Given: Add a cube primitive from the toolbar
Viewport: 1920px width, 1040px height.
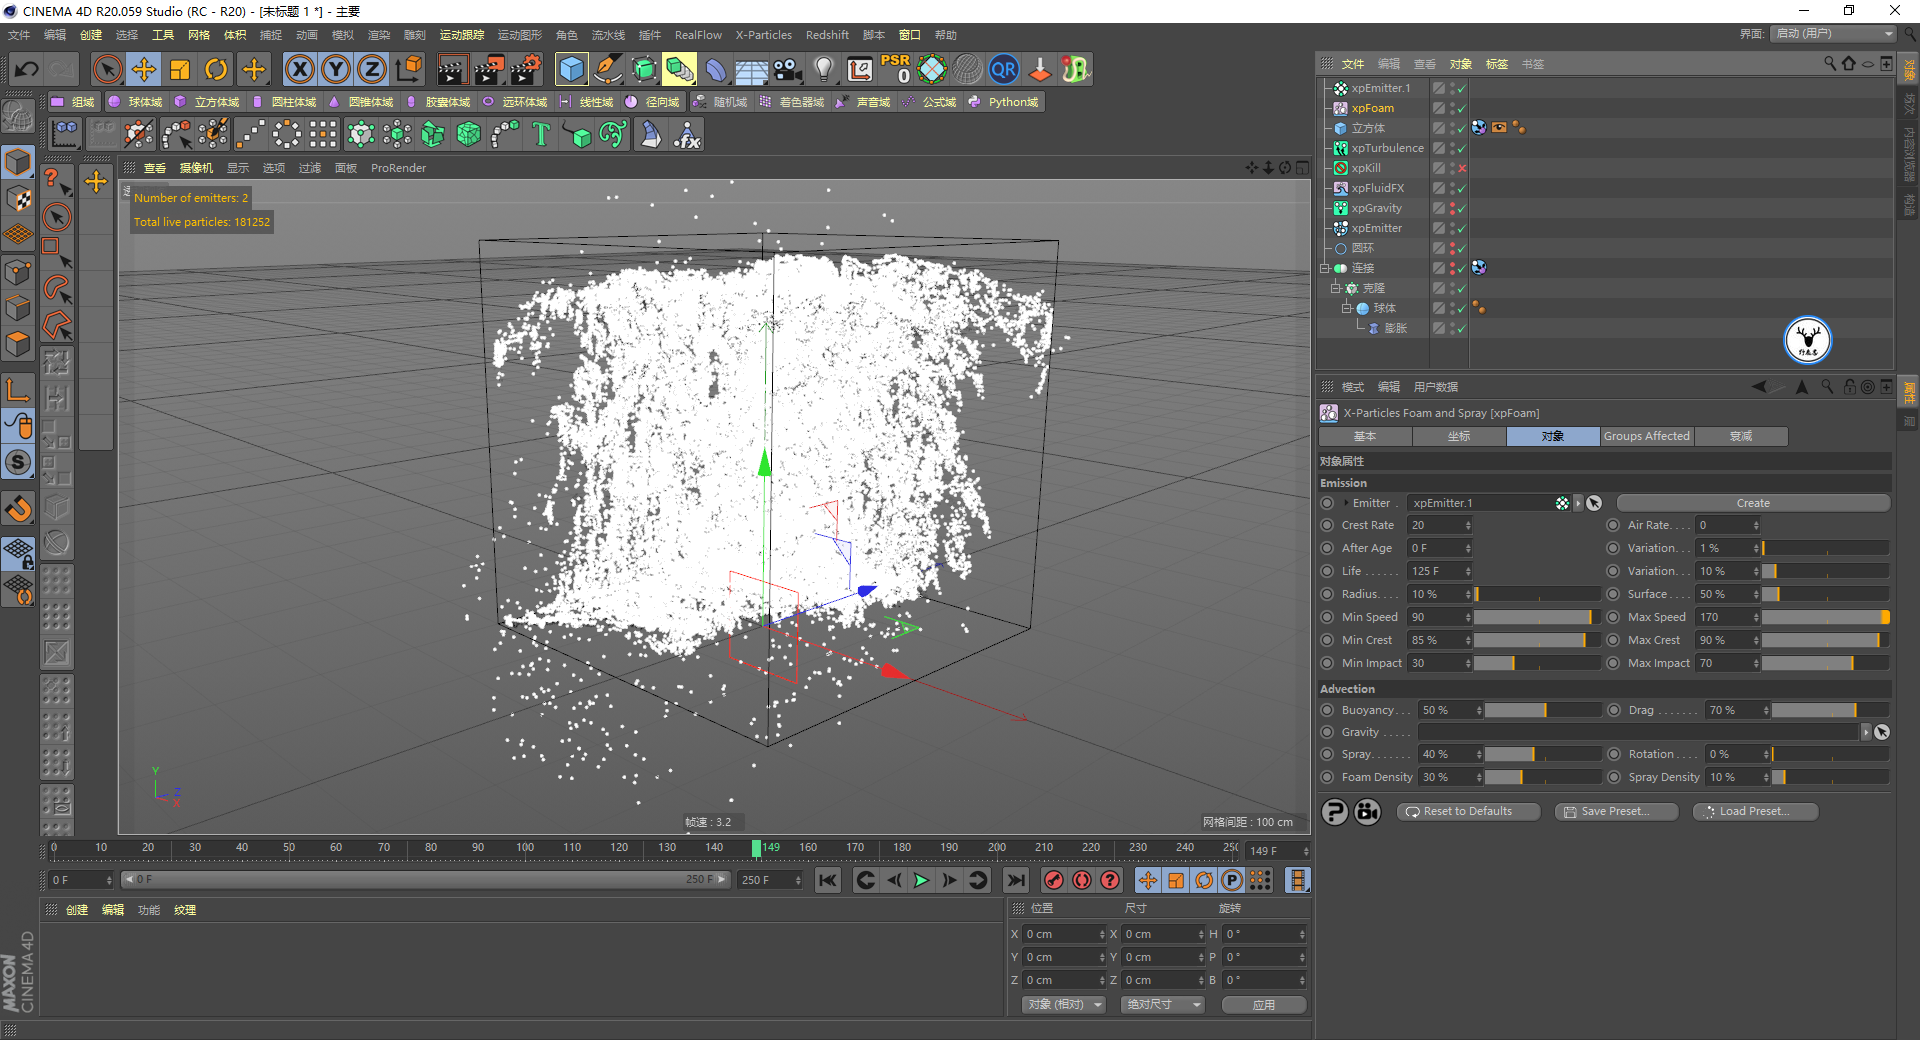Looking at the screenshot, I should click(571, 69).
